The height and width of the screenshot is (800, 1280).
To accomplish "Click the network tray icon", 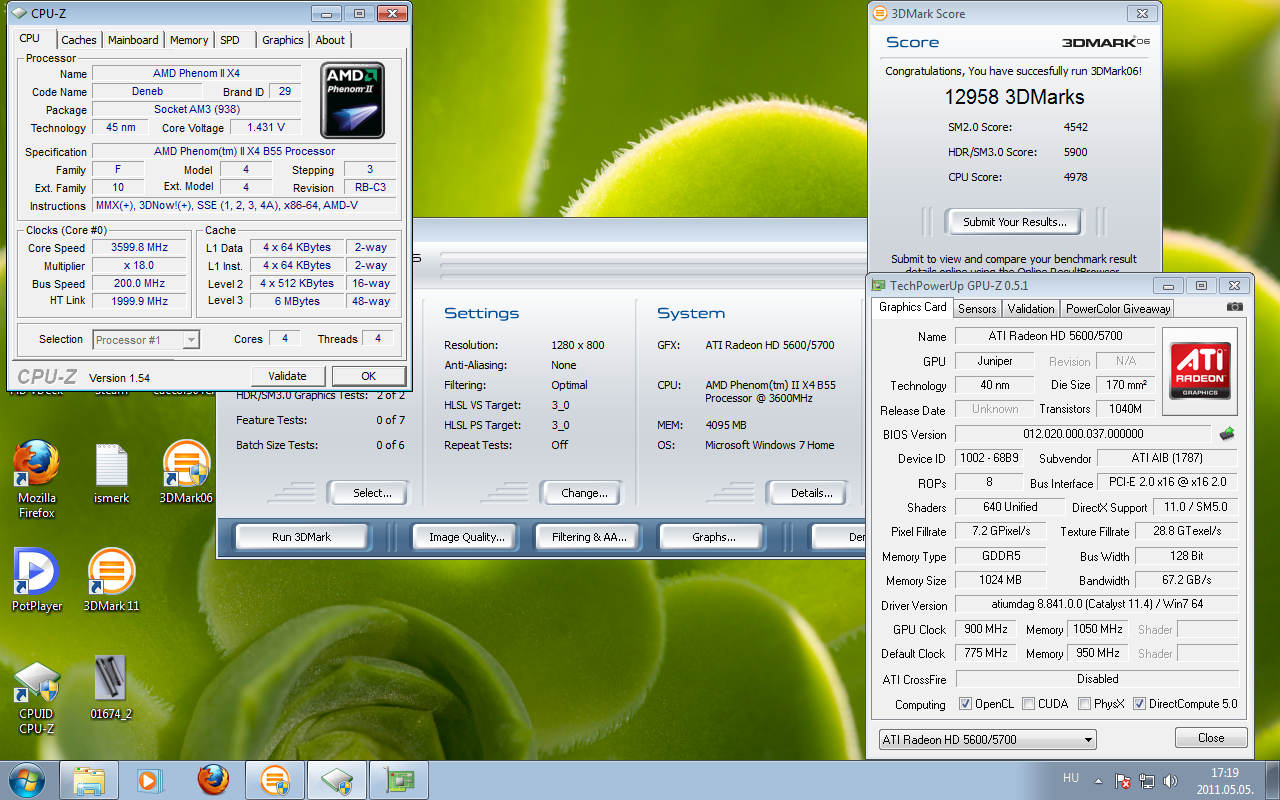I will [1147, 780].
